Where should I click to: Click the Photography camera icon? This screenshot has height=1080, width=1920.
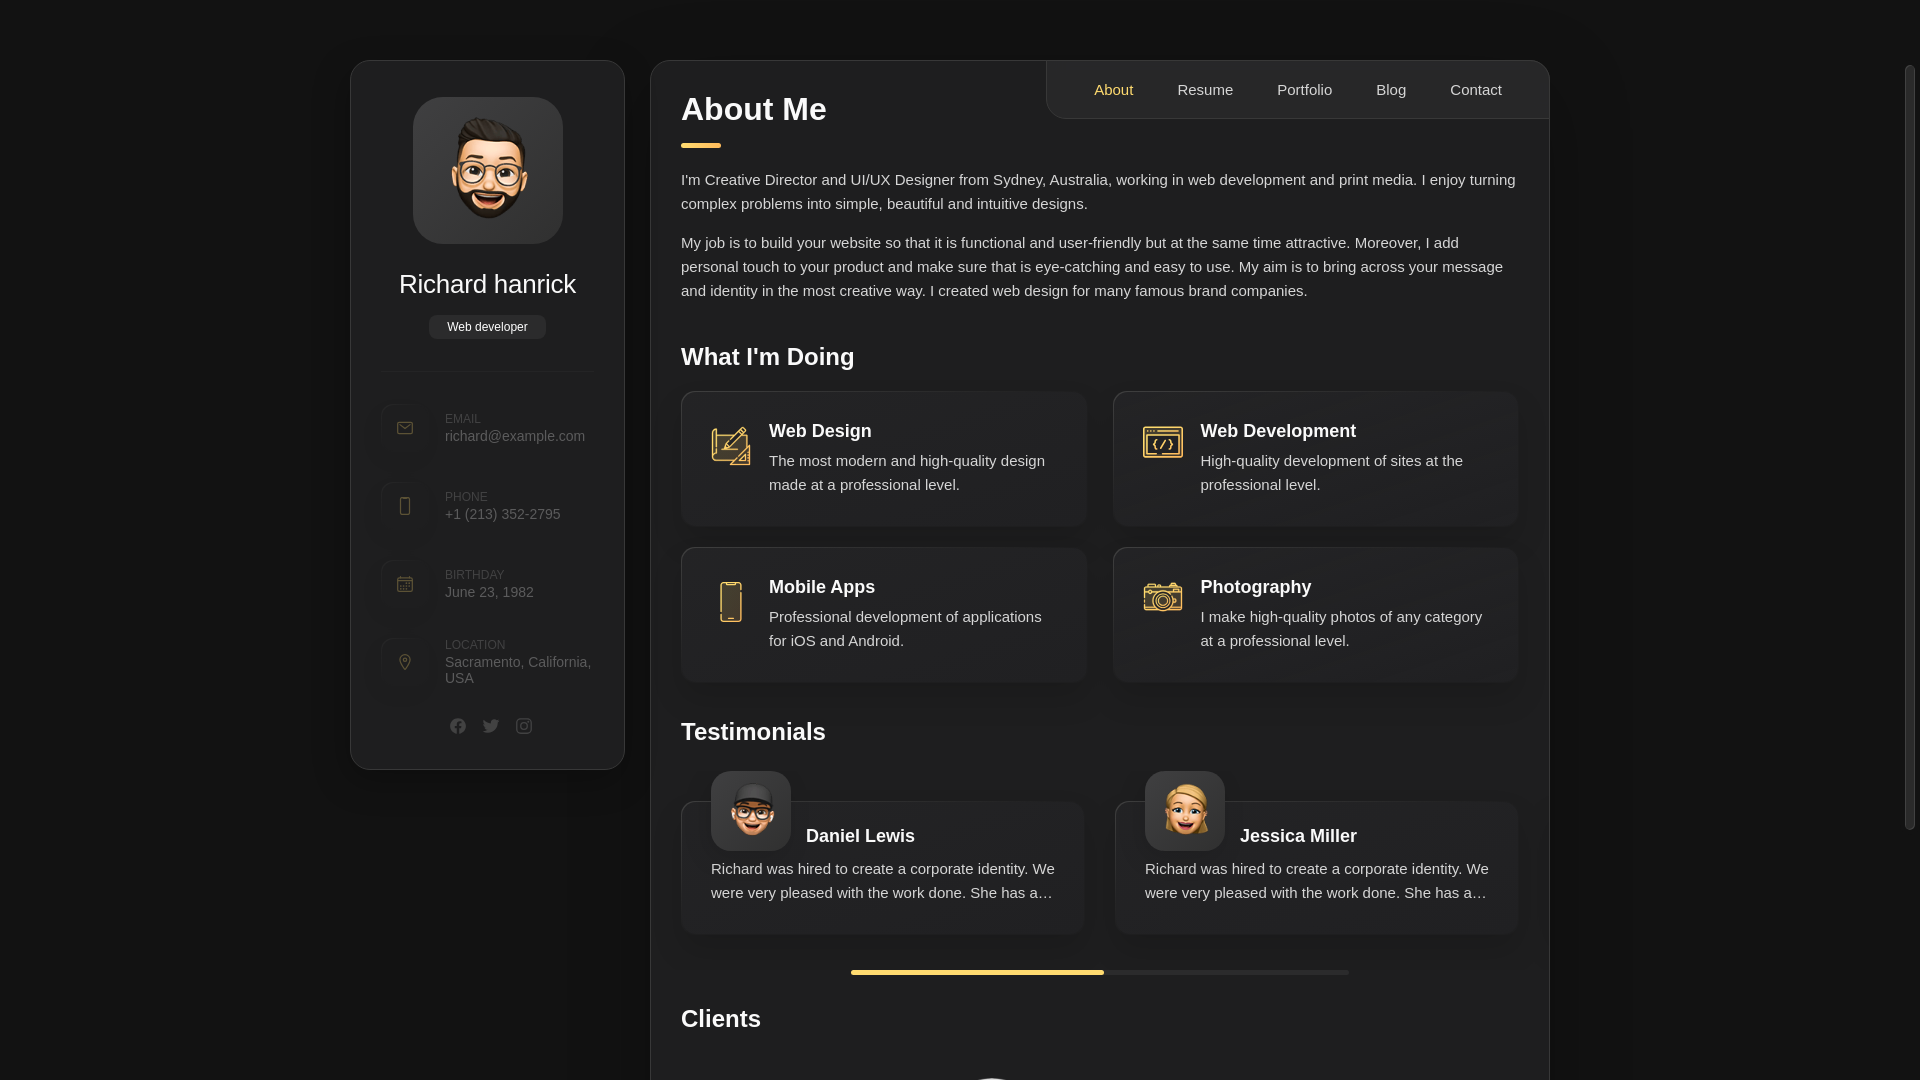click(x=1163, y=597)
